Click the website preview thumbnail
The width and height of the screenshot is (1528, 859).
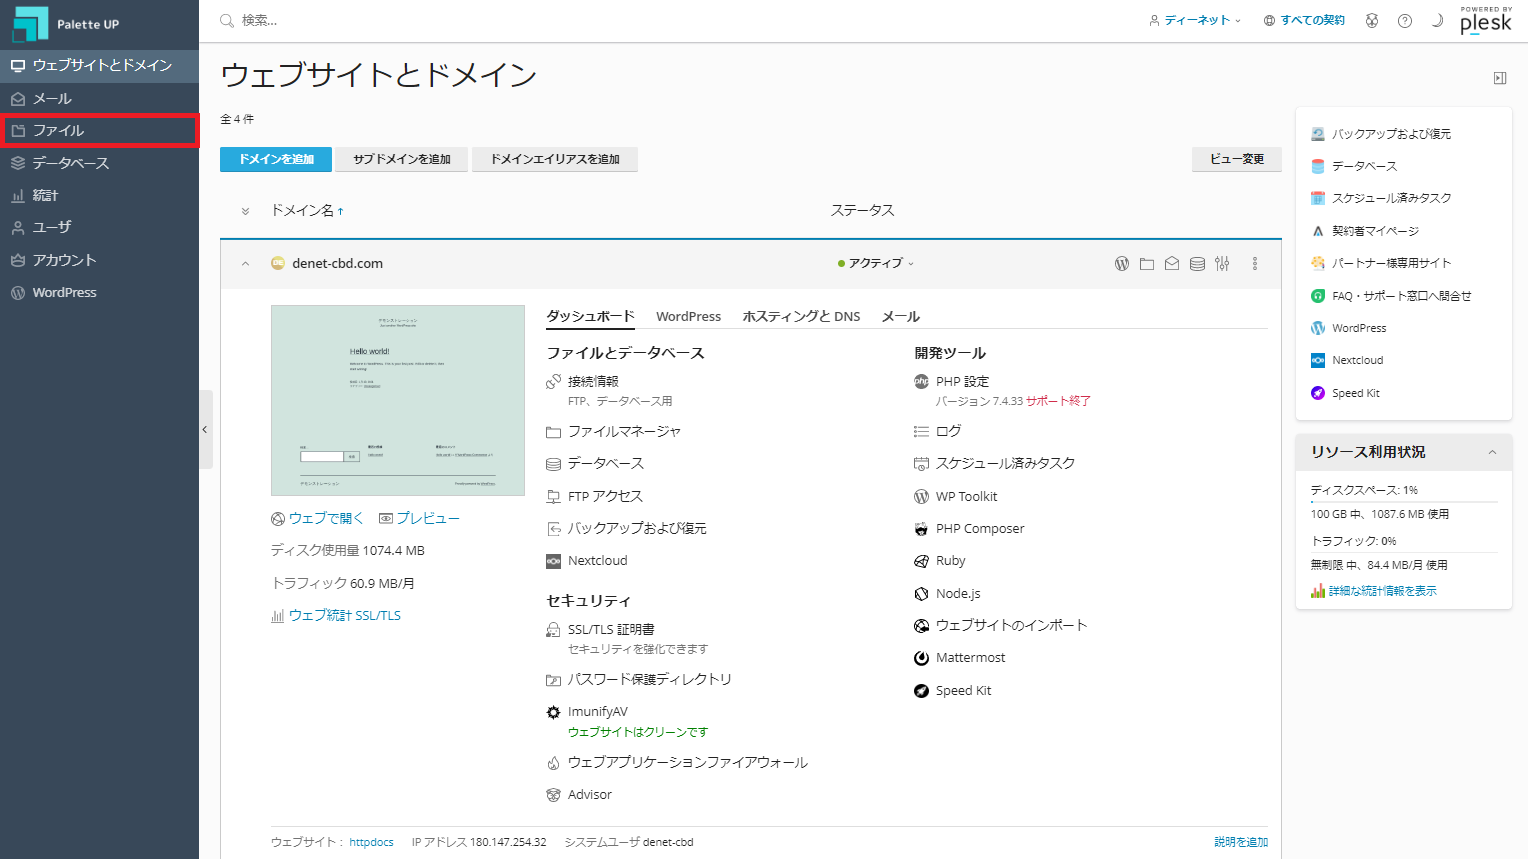(x=398, y=400)
